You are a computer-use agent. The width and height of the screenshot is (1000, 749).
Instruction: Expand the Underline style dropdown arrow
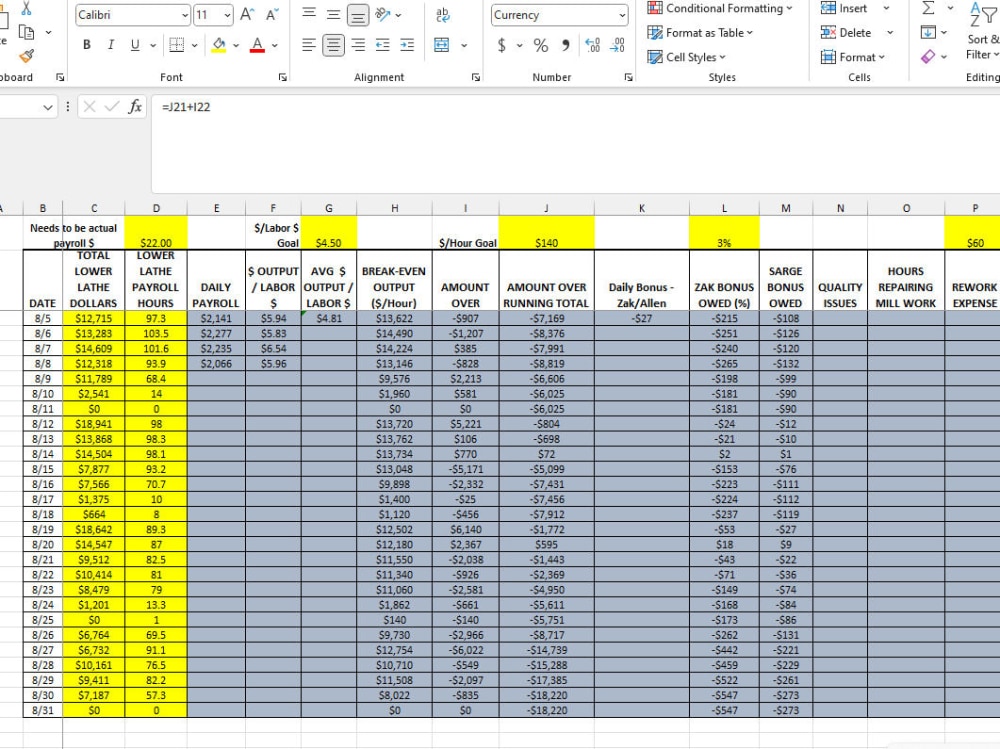click(x=153, y=45)
